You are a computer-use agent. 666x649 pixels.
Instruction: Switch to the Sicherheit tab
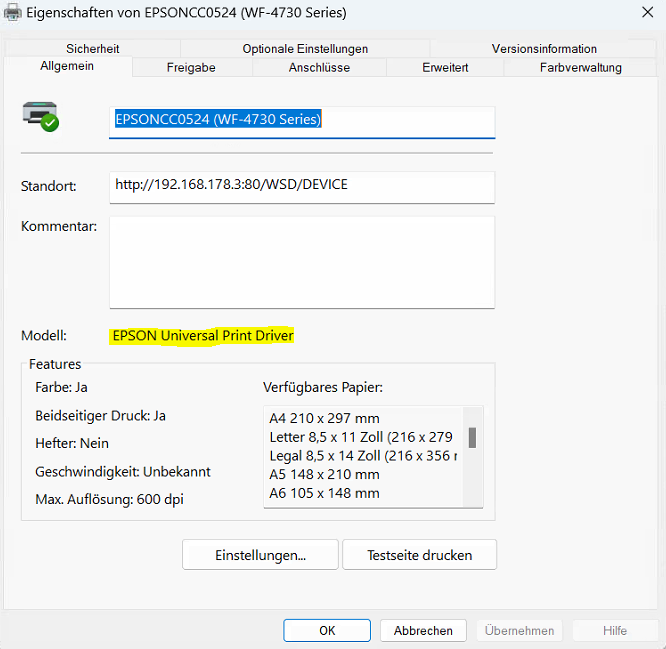[x=93, y=48]
